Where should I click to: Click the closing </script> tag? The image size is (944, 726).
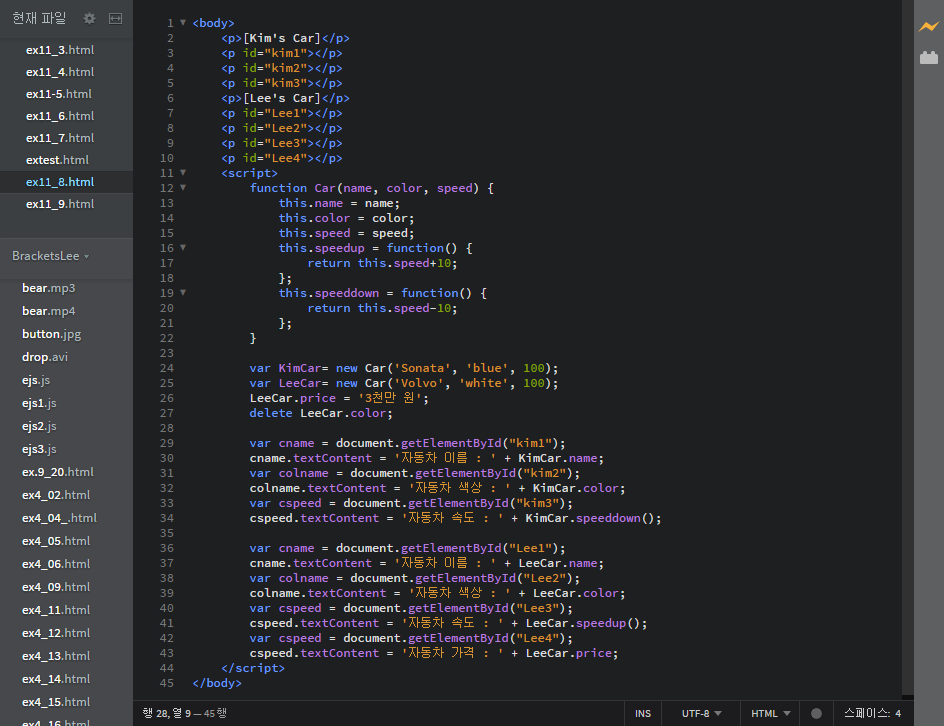(253, 668)
